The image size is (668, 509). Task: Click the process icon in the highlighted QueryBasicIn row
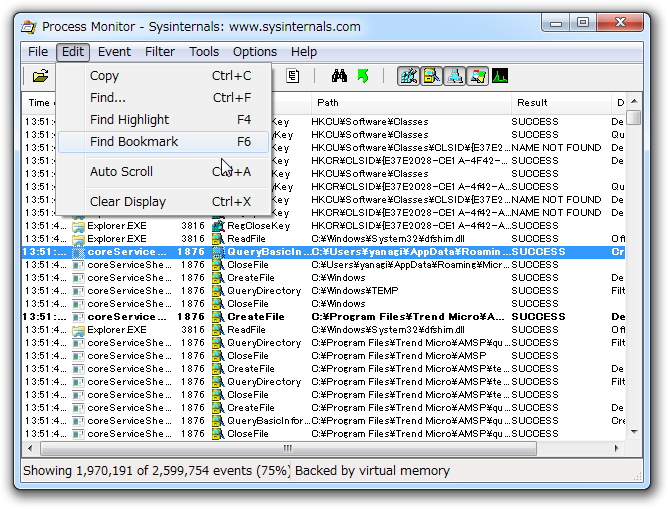(78, 252)
